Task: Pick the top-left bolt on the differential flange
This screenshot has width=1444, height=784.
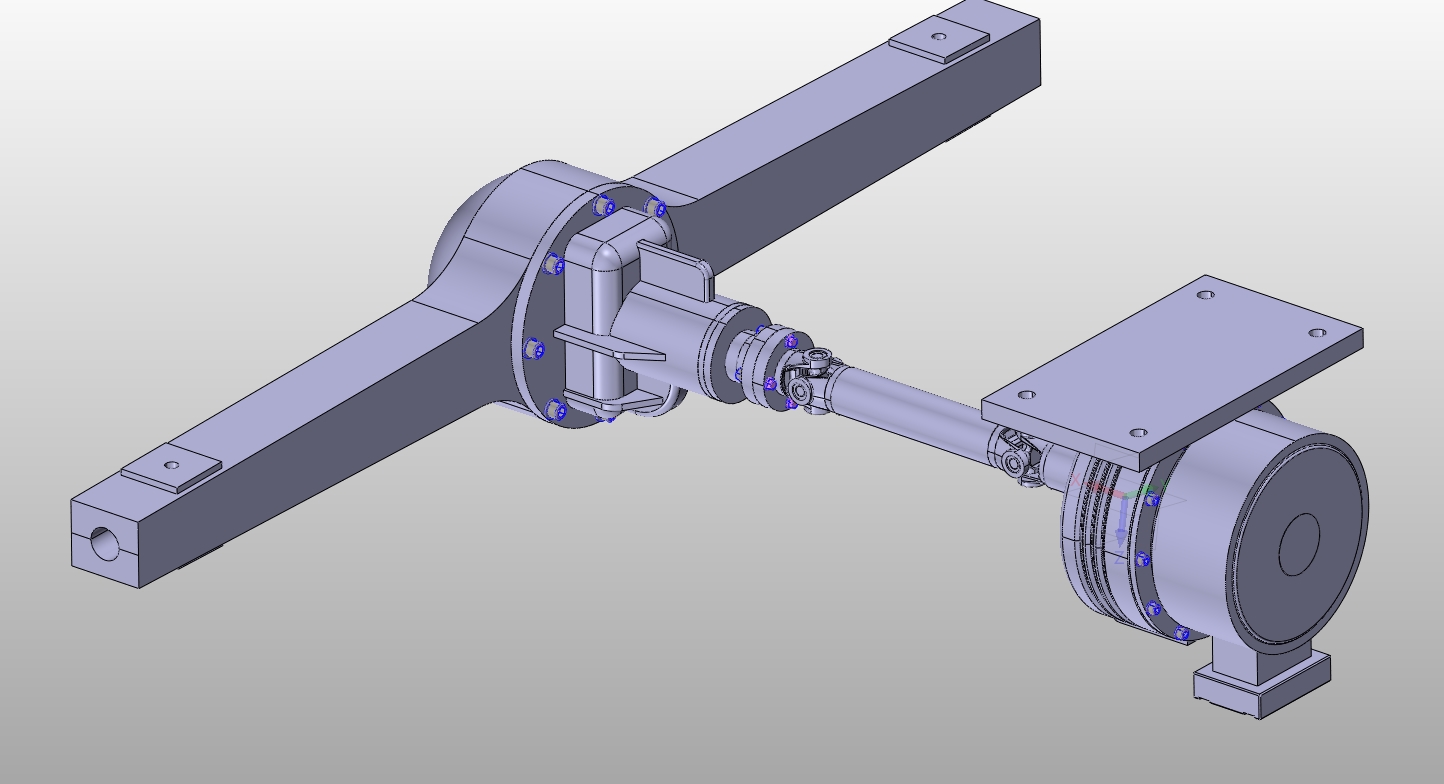Action: pyautogui.click(x=604, y=207)
